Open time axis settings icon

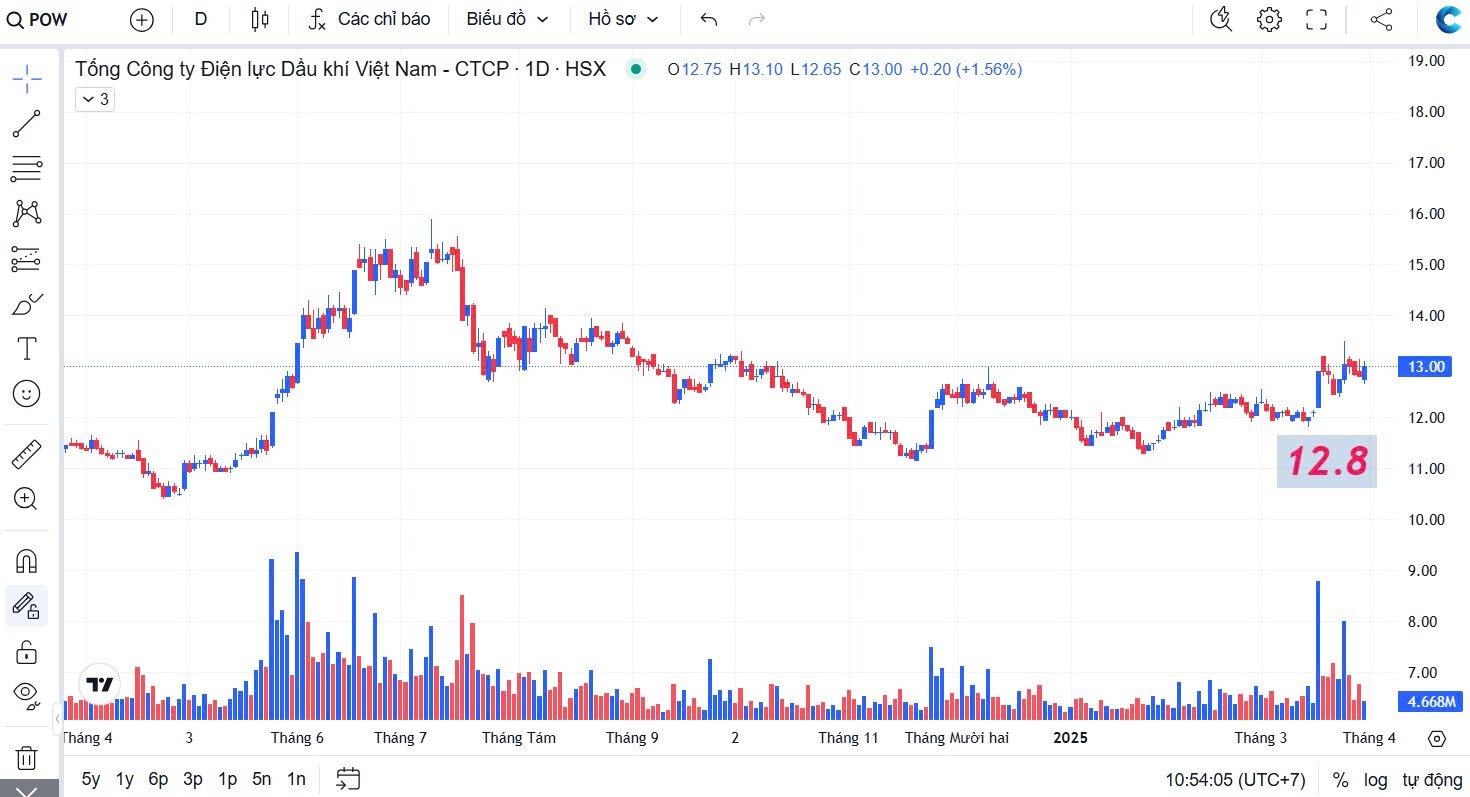[1437, 739]
